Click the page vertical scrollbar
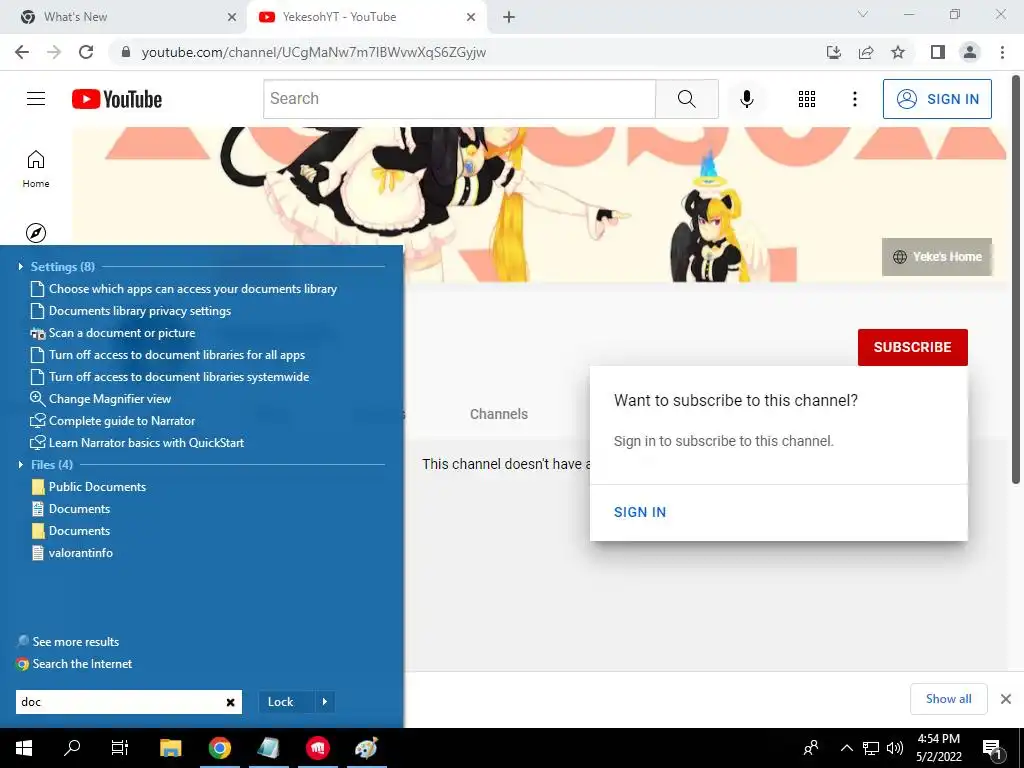The height and width of the screenshot is (768, 1024). (x=1016, y=281)
